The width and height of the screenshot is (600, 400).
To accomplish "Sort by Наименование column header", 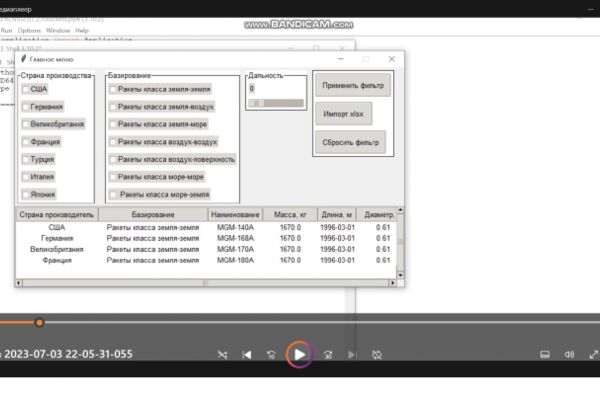I will [x=235, y=215].
